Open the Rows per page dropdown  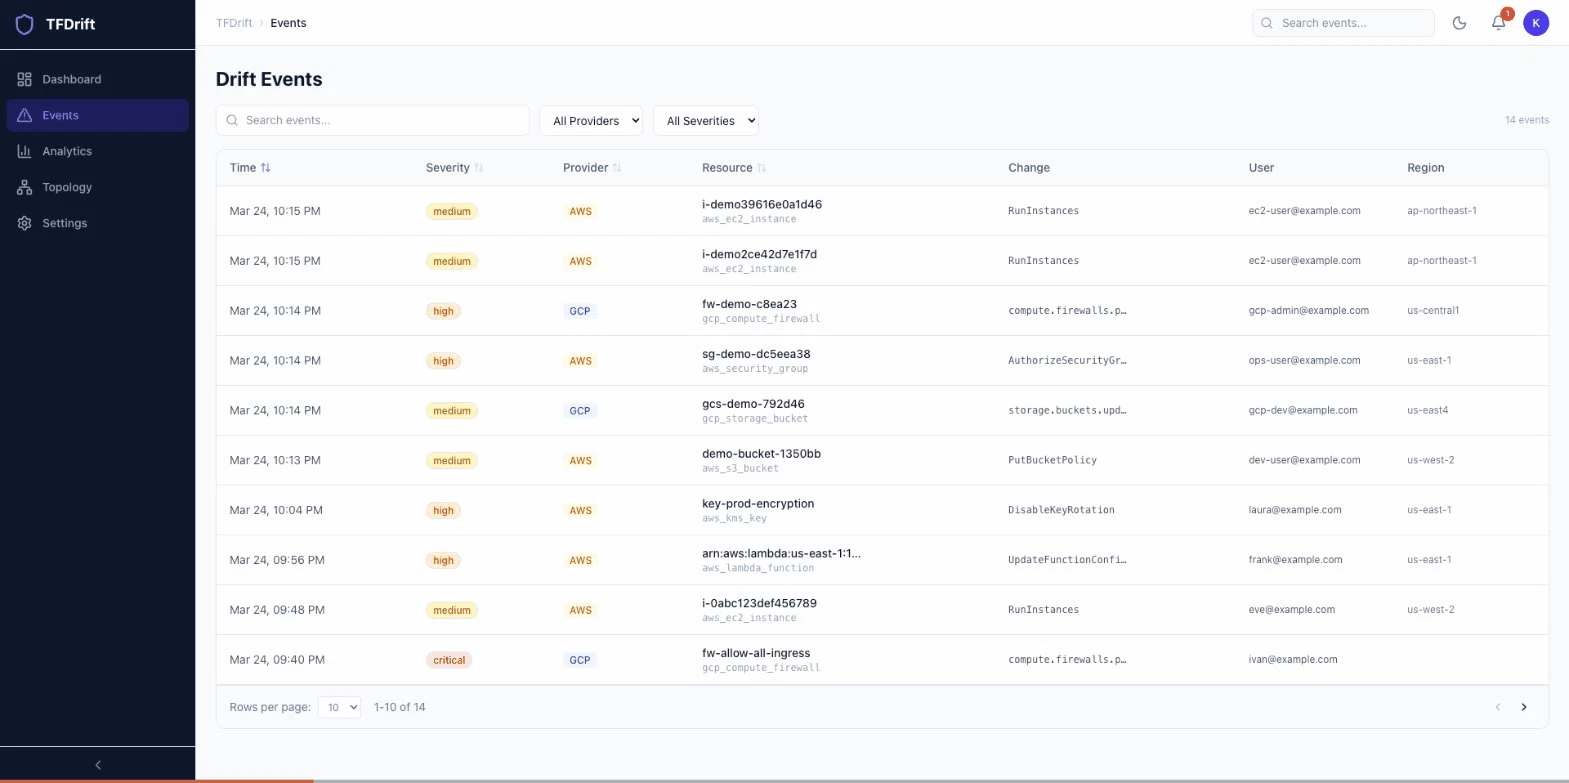(x=339, y=707)
